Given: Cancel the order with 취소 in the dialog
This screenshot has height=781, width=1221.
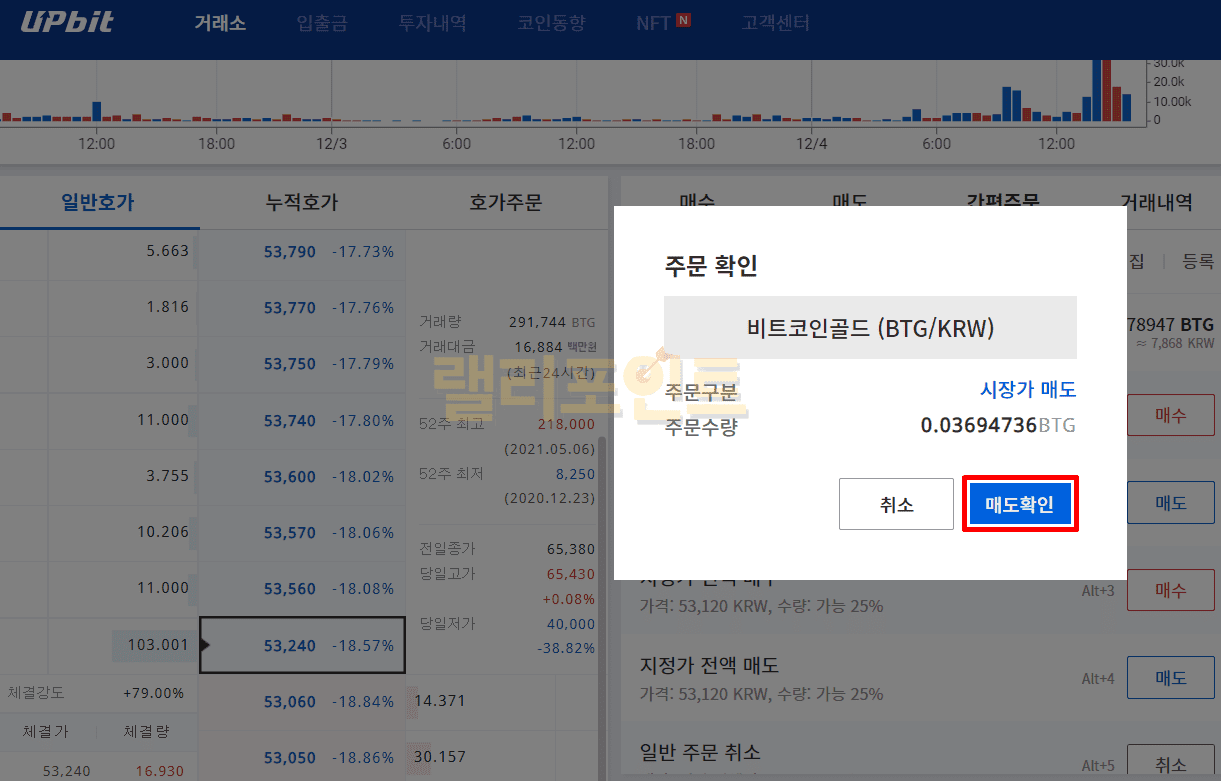Looking at the screenshot, I should tap(896, 504).
